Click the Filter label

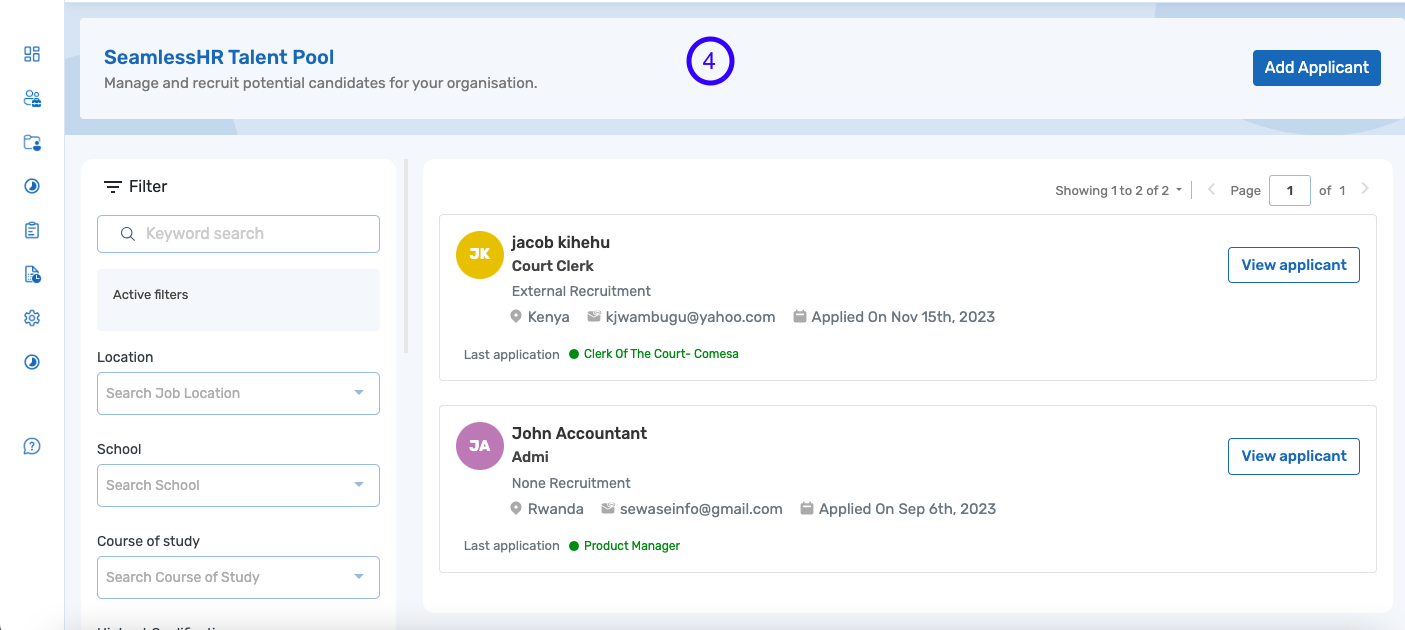pyautogui.click(x=148, y=187)
